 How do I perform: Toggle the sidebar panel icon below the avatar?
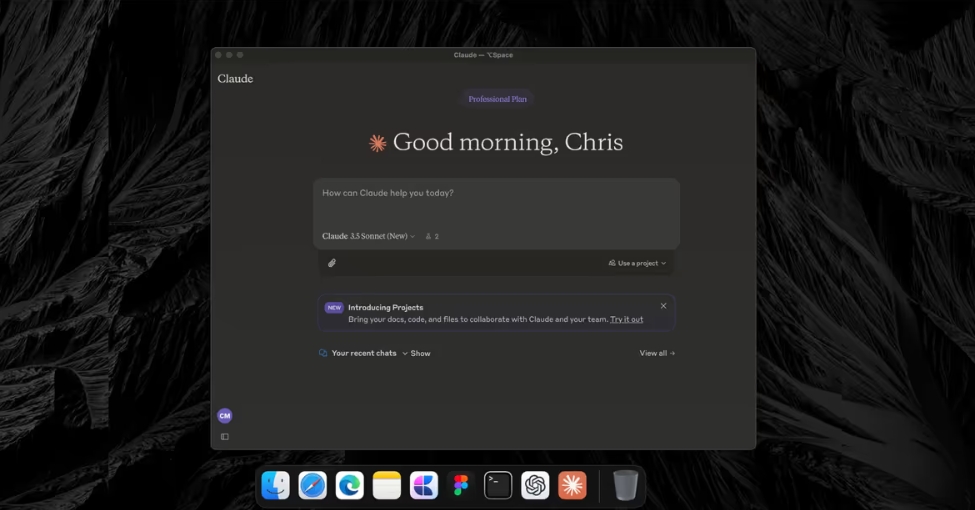click(224, 437)
